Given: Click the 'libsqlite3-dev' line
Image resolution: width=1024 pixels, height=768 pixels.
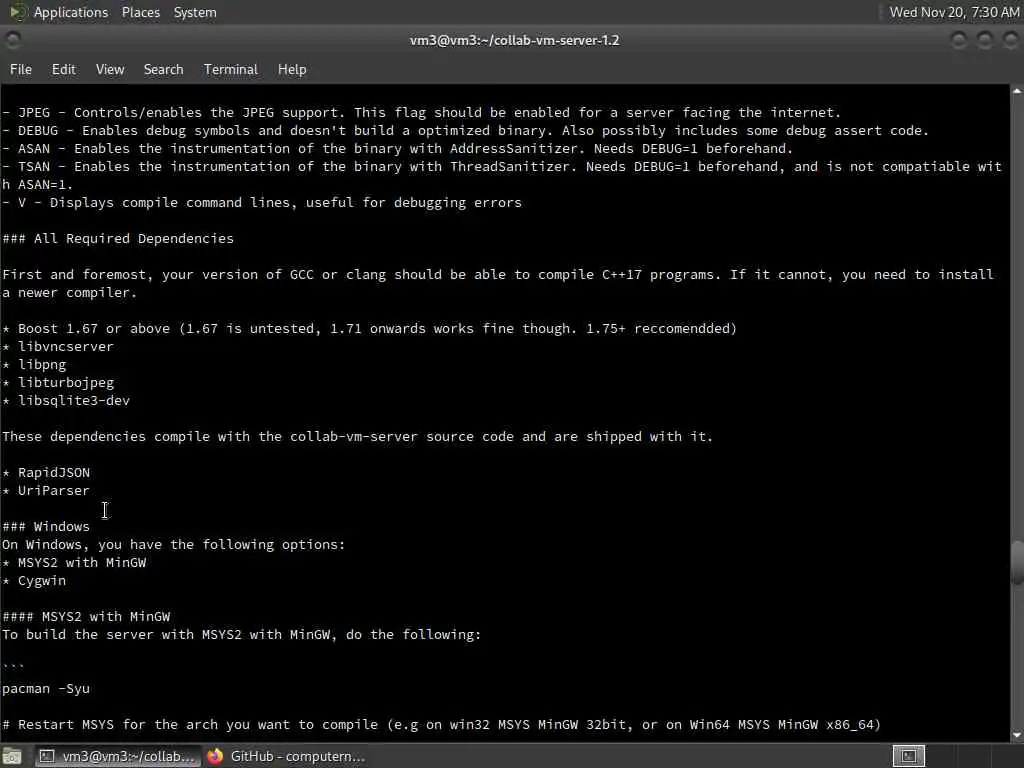Looking at the screenshot, I should tap(66, 401).
